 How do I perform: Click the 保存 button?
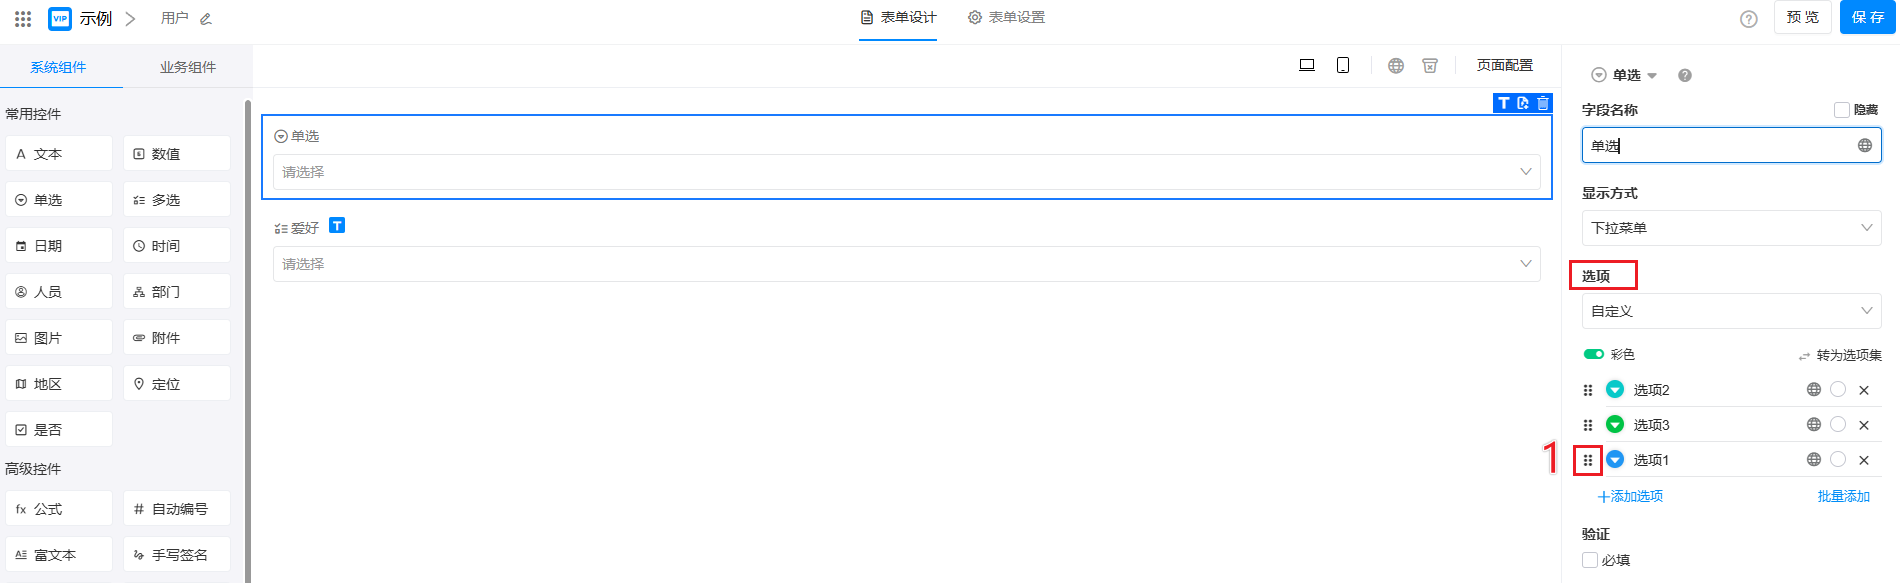[x=1867, y=17]
